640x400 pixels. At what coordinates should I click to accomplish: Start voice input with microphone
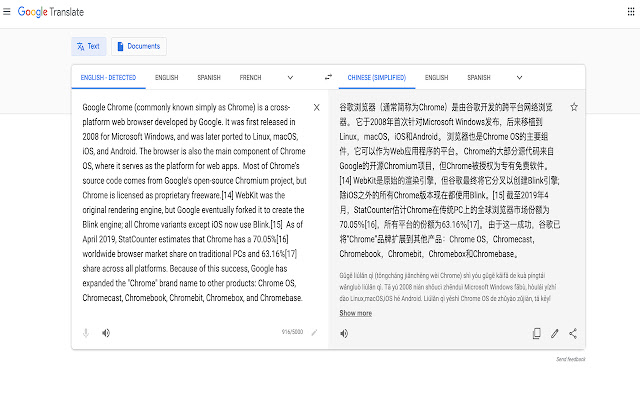point(87,332)
